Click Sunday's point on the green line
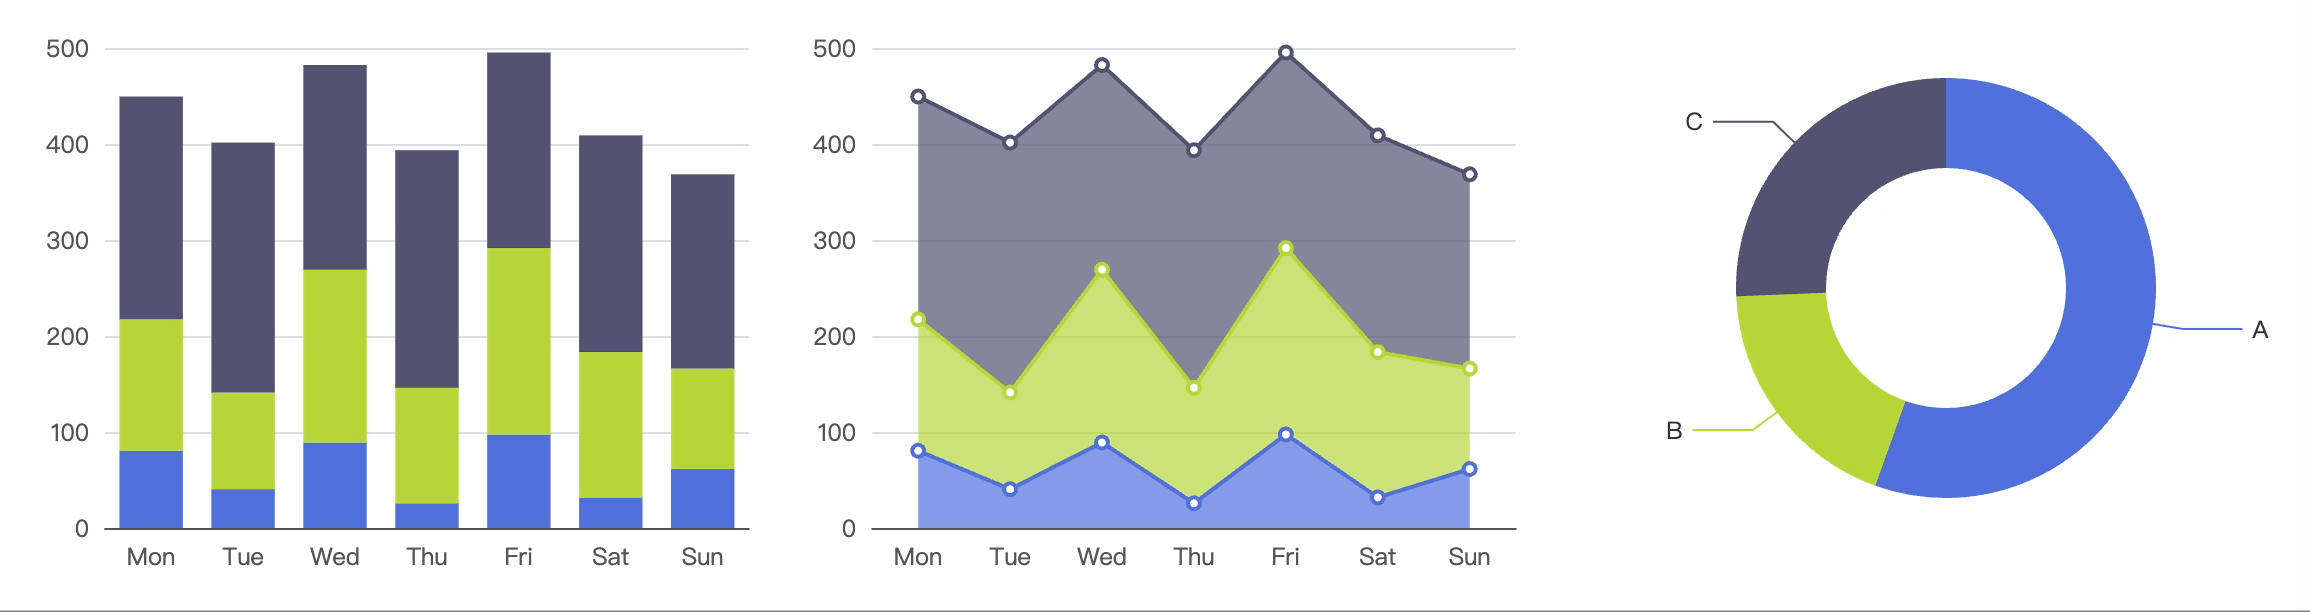Screen dimensions: 2310x612 1470,369
